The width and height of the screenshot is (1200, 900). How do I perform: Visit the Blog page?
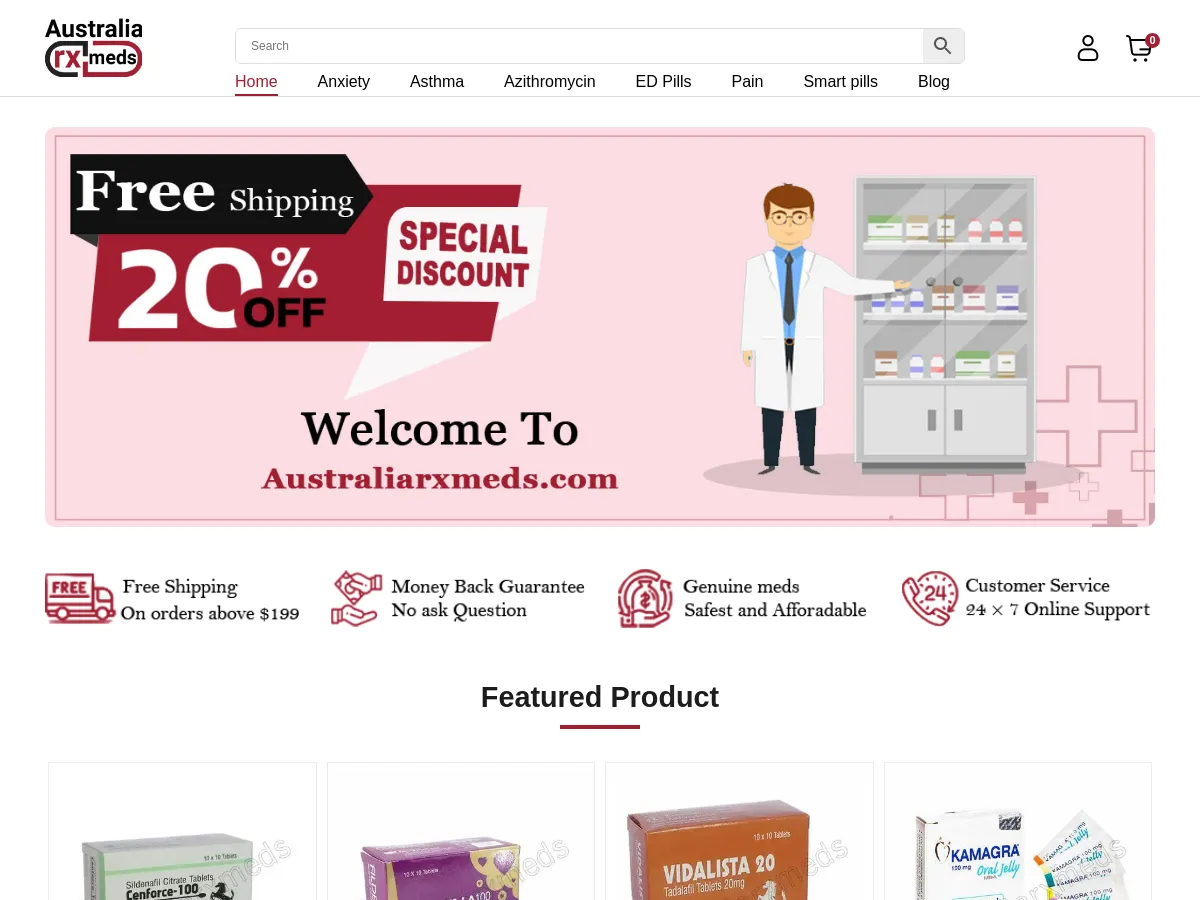[x=934, y=82]
